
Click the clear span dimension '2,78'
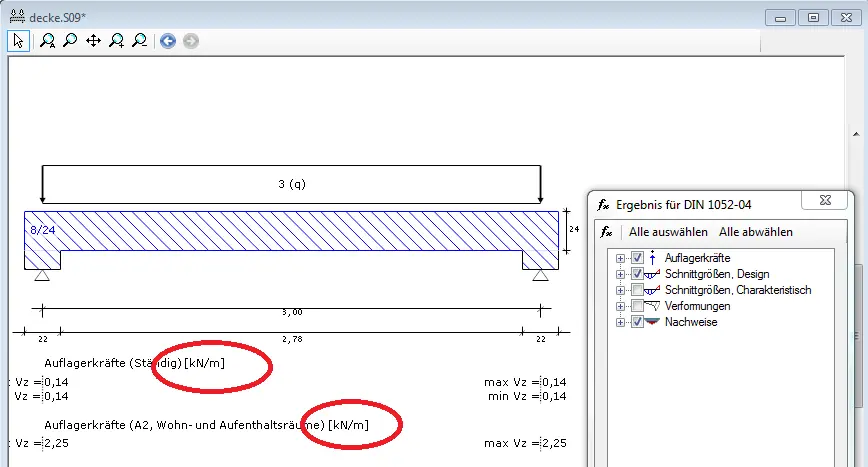pyautogui.click(x=292, y=339)
